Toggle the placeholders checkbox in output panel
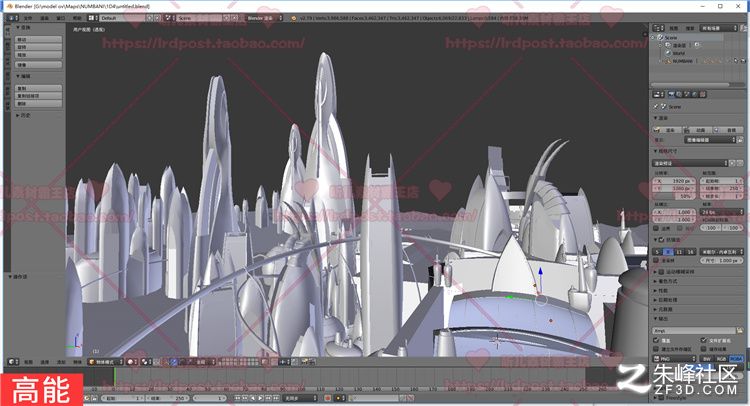This screenshot has width=750, height=406. point(655,349)
